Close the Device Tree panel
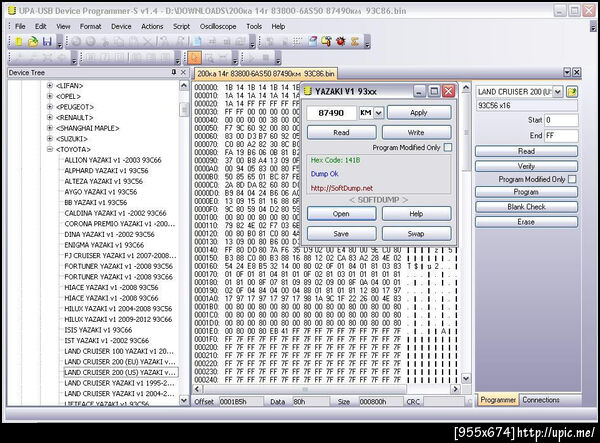This screenshot has height=443, width=600. coord(183,72)
